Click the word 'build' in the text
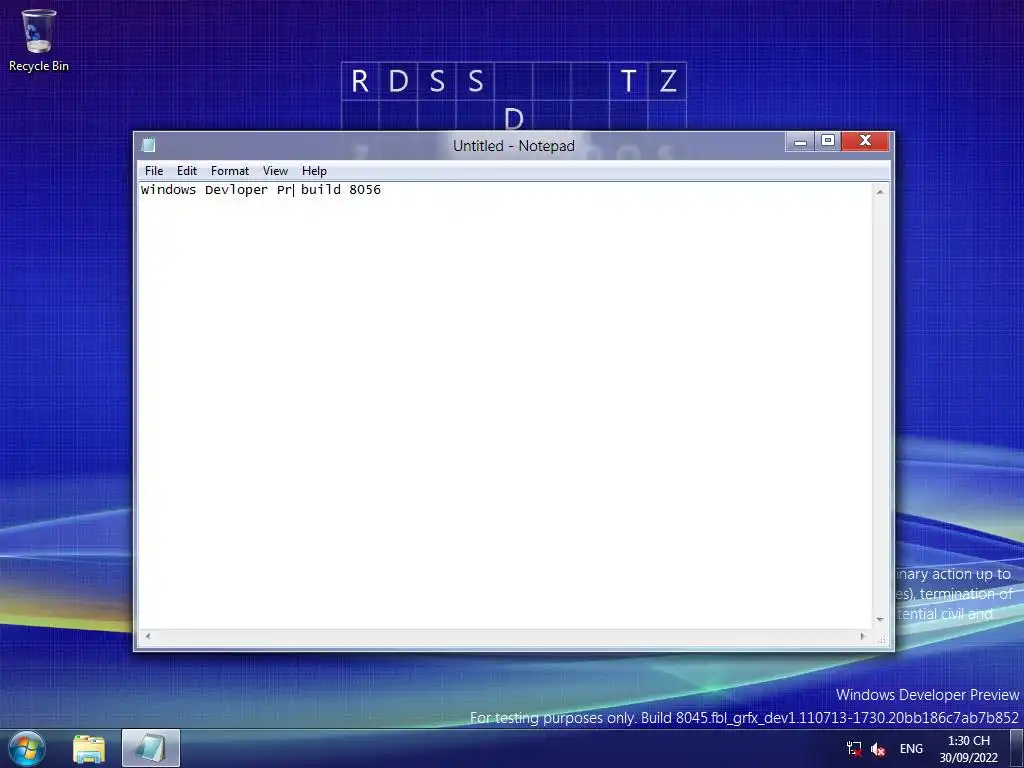 (321, 189)
